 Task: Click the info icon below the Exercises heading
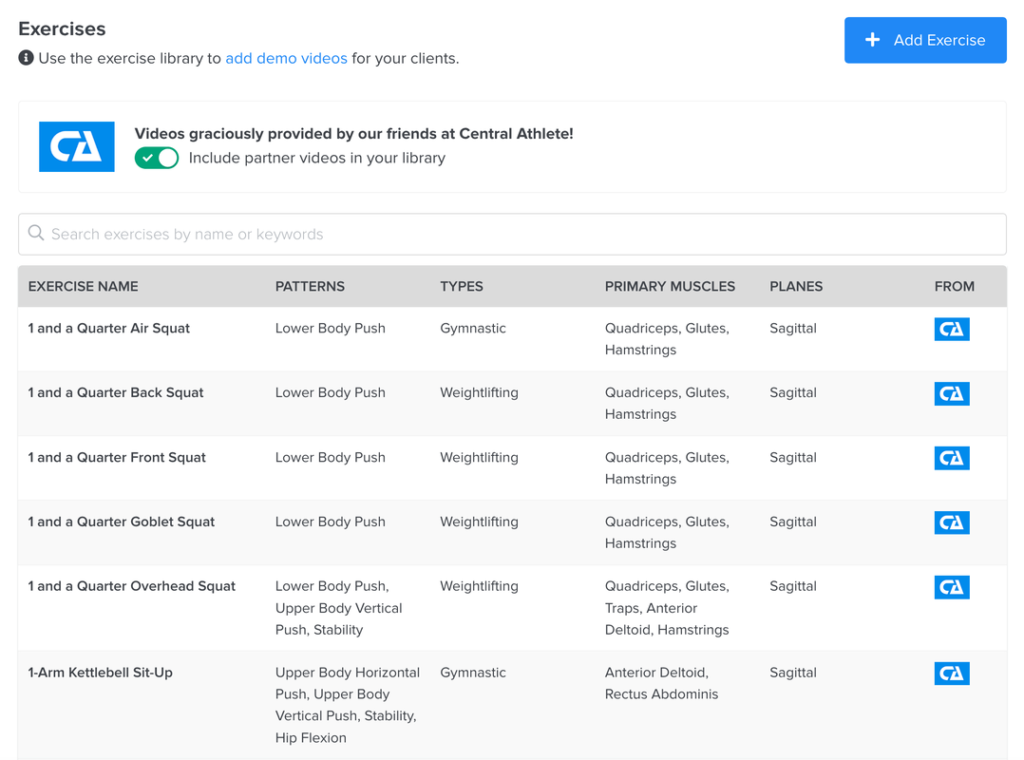click(26, 58)
